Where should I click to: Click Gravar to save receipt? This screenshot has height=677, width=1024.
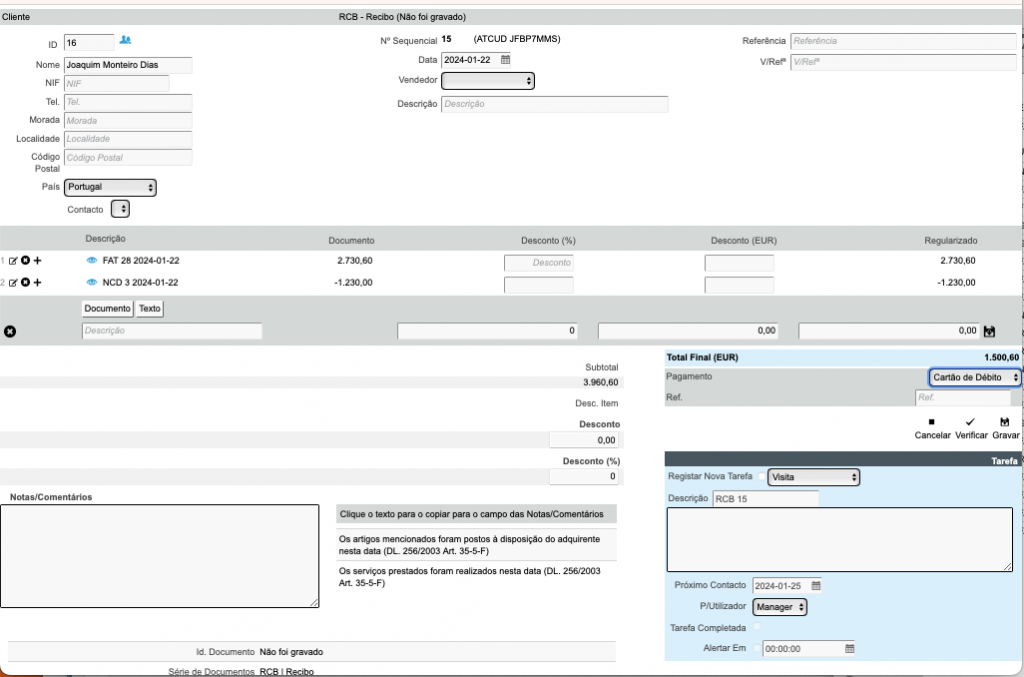click(1006, 429)
